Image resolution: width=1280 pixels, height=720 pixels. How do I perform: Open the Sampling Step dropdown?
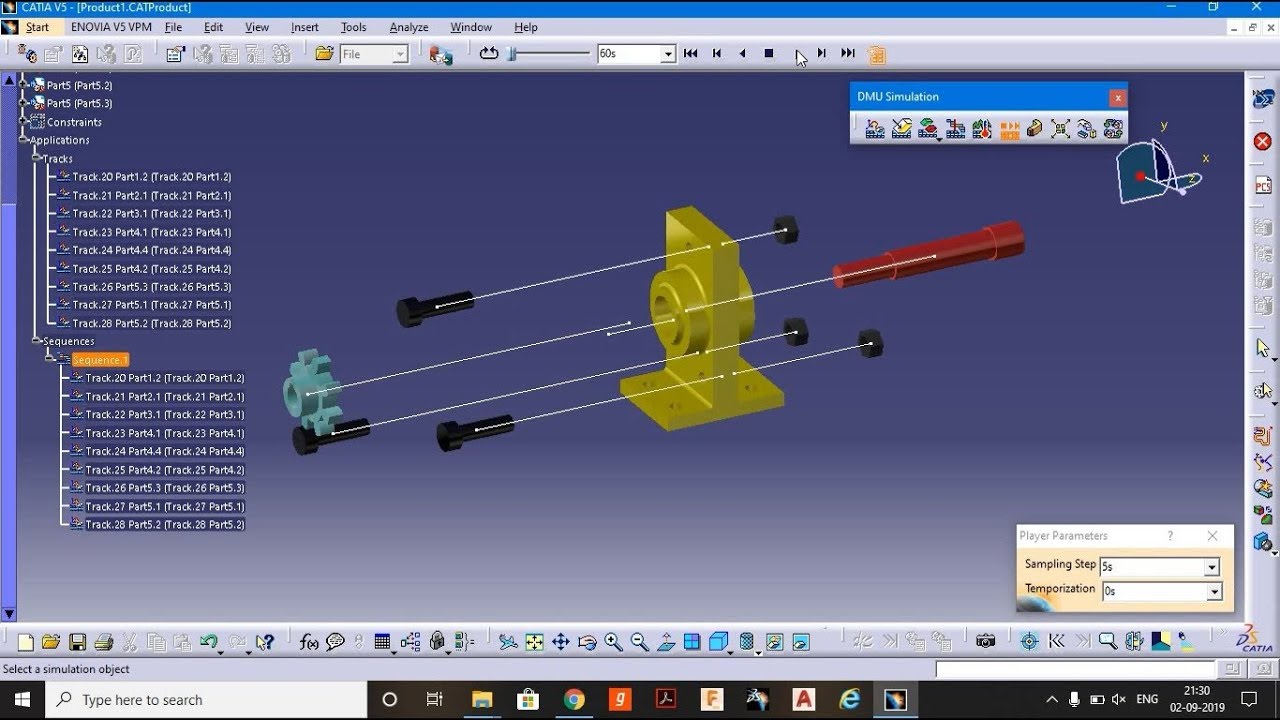click(1211, 567)
